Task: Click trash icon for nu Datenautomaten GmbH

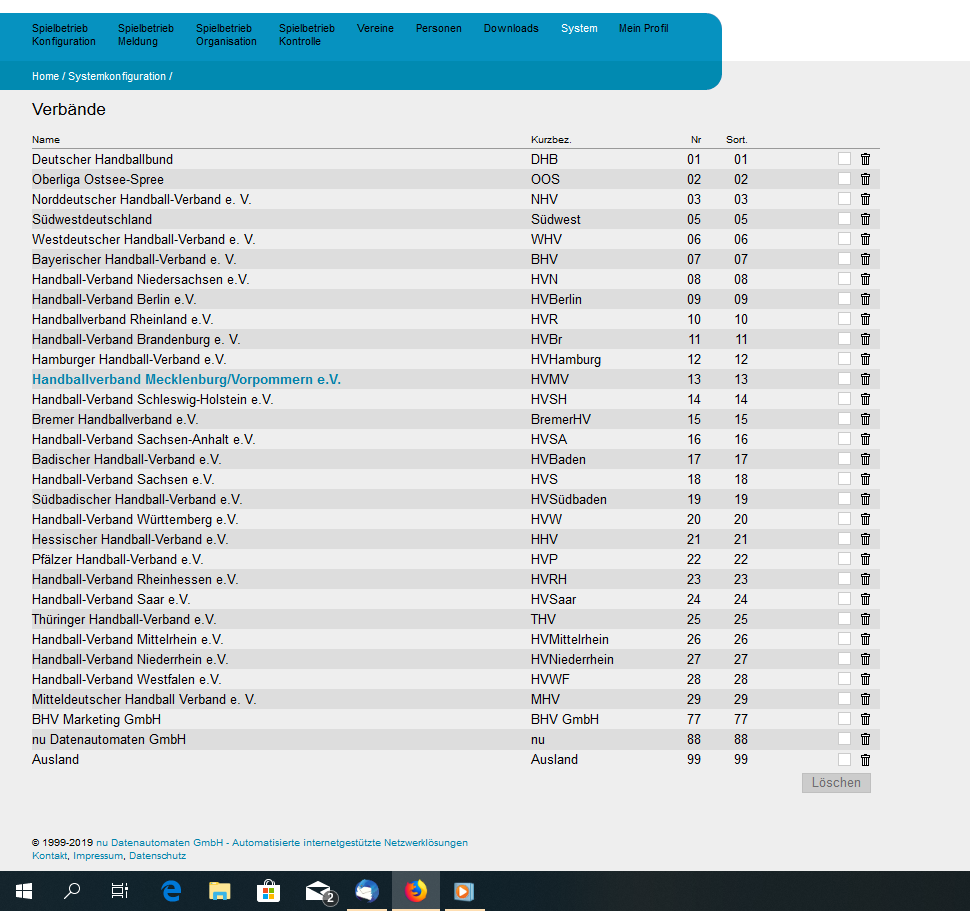Action: coord(865,739)
